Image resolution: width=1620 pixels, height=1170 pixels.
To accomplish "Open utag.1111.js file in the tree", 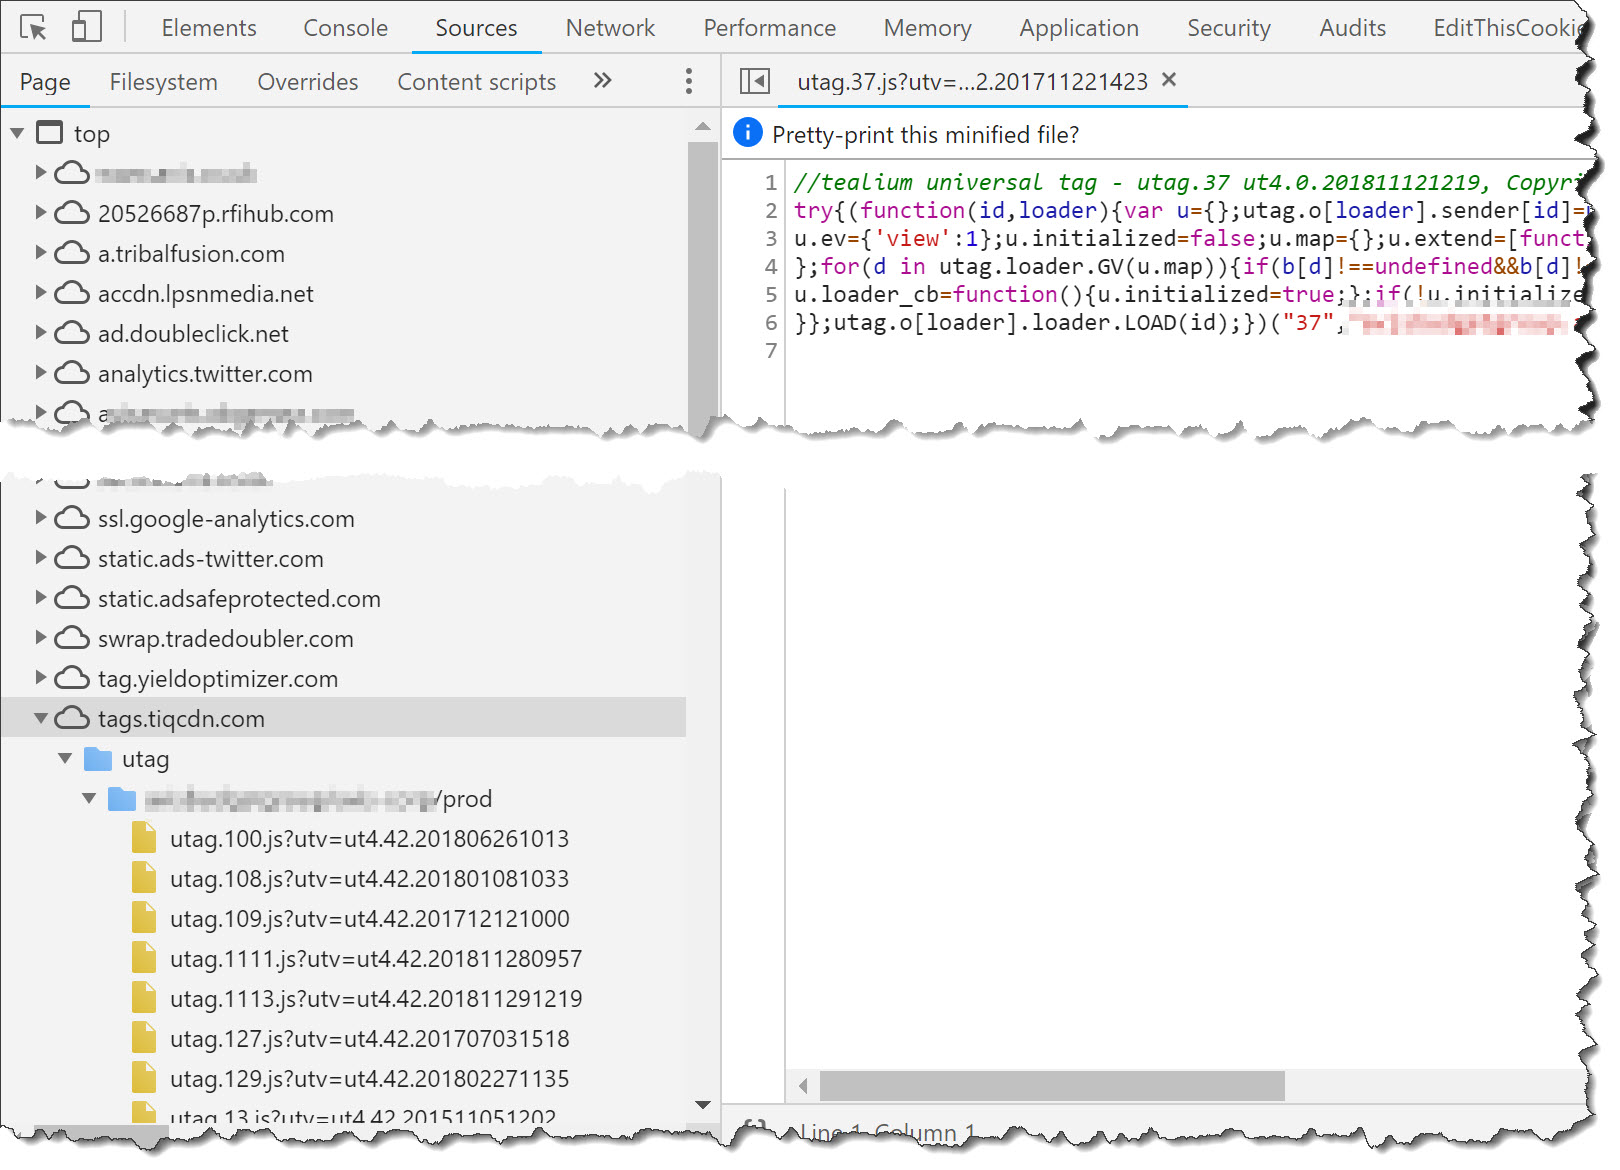I will click(376, 959).
